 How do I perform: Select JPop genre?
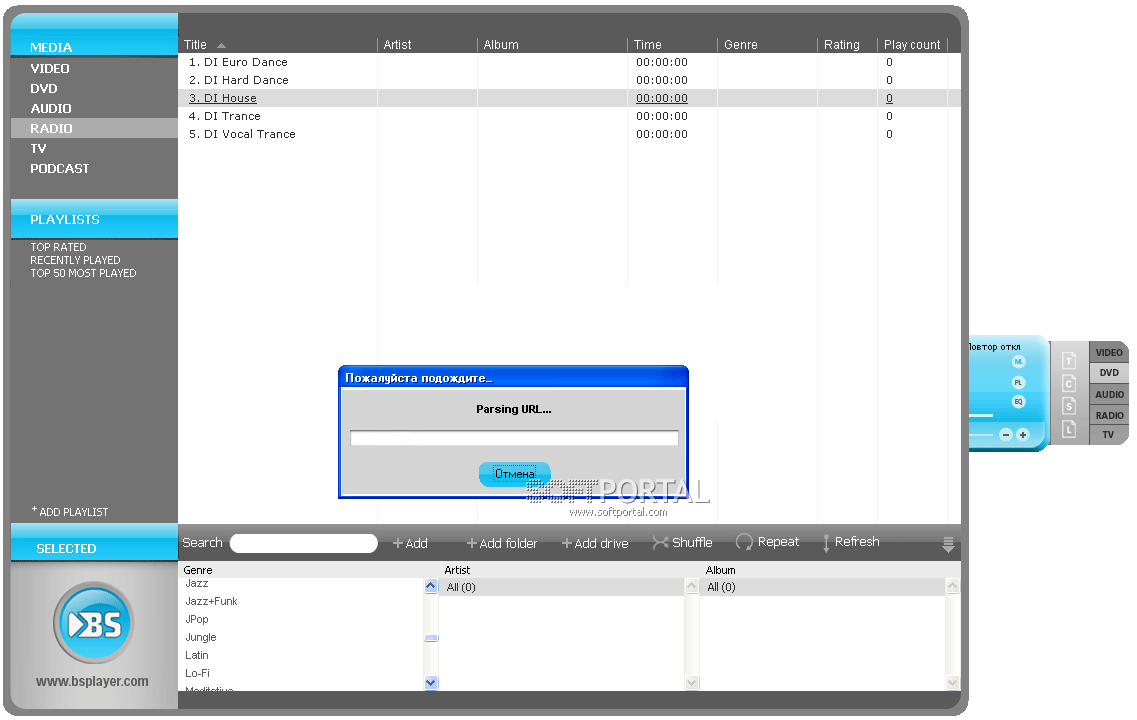click(x=197, y=619)
